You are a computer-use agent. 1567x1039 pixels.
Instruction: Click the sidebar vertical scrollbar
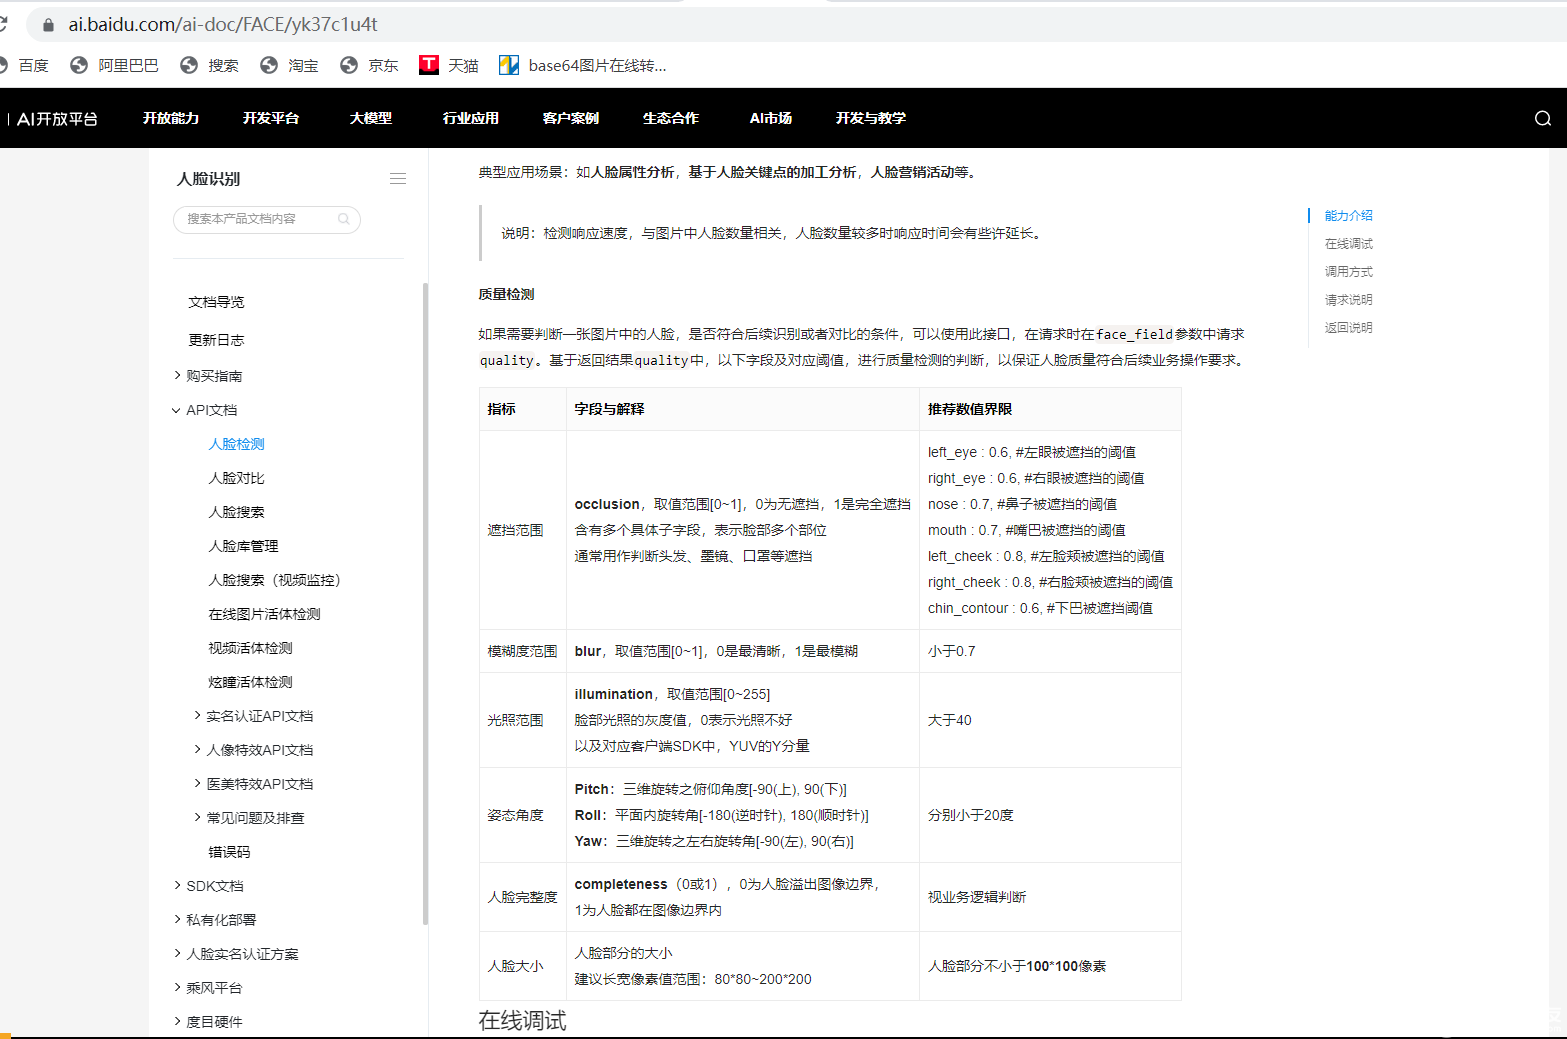tap(425, 604)
